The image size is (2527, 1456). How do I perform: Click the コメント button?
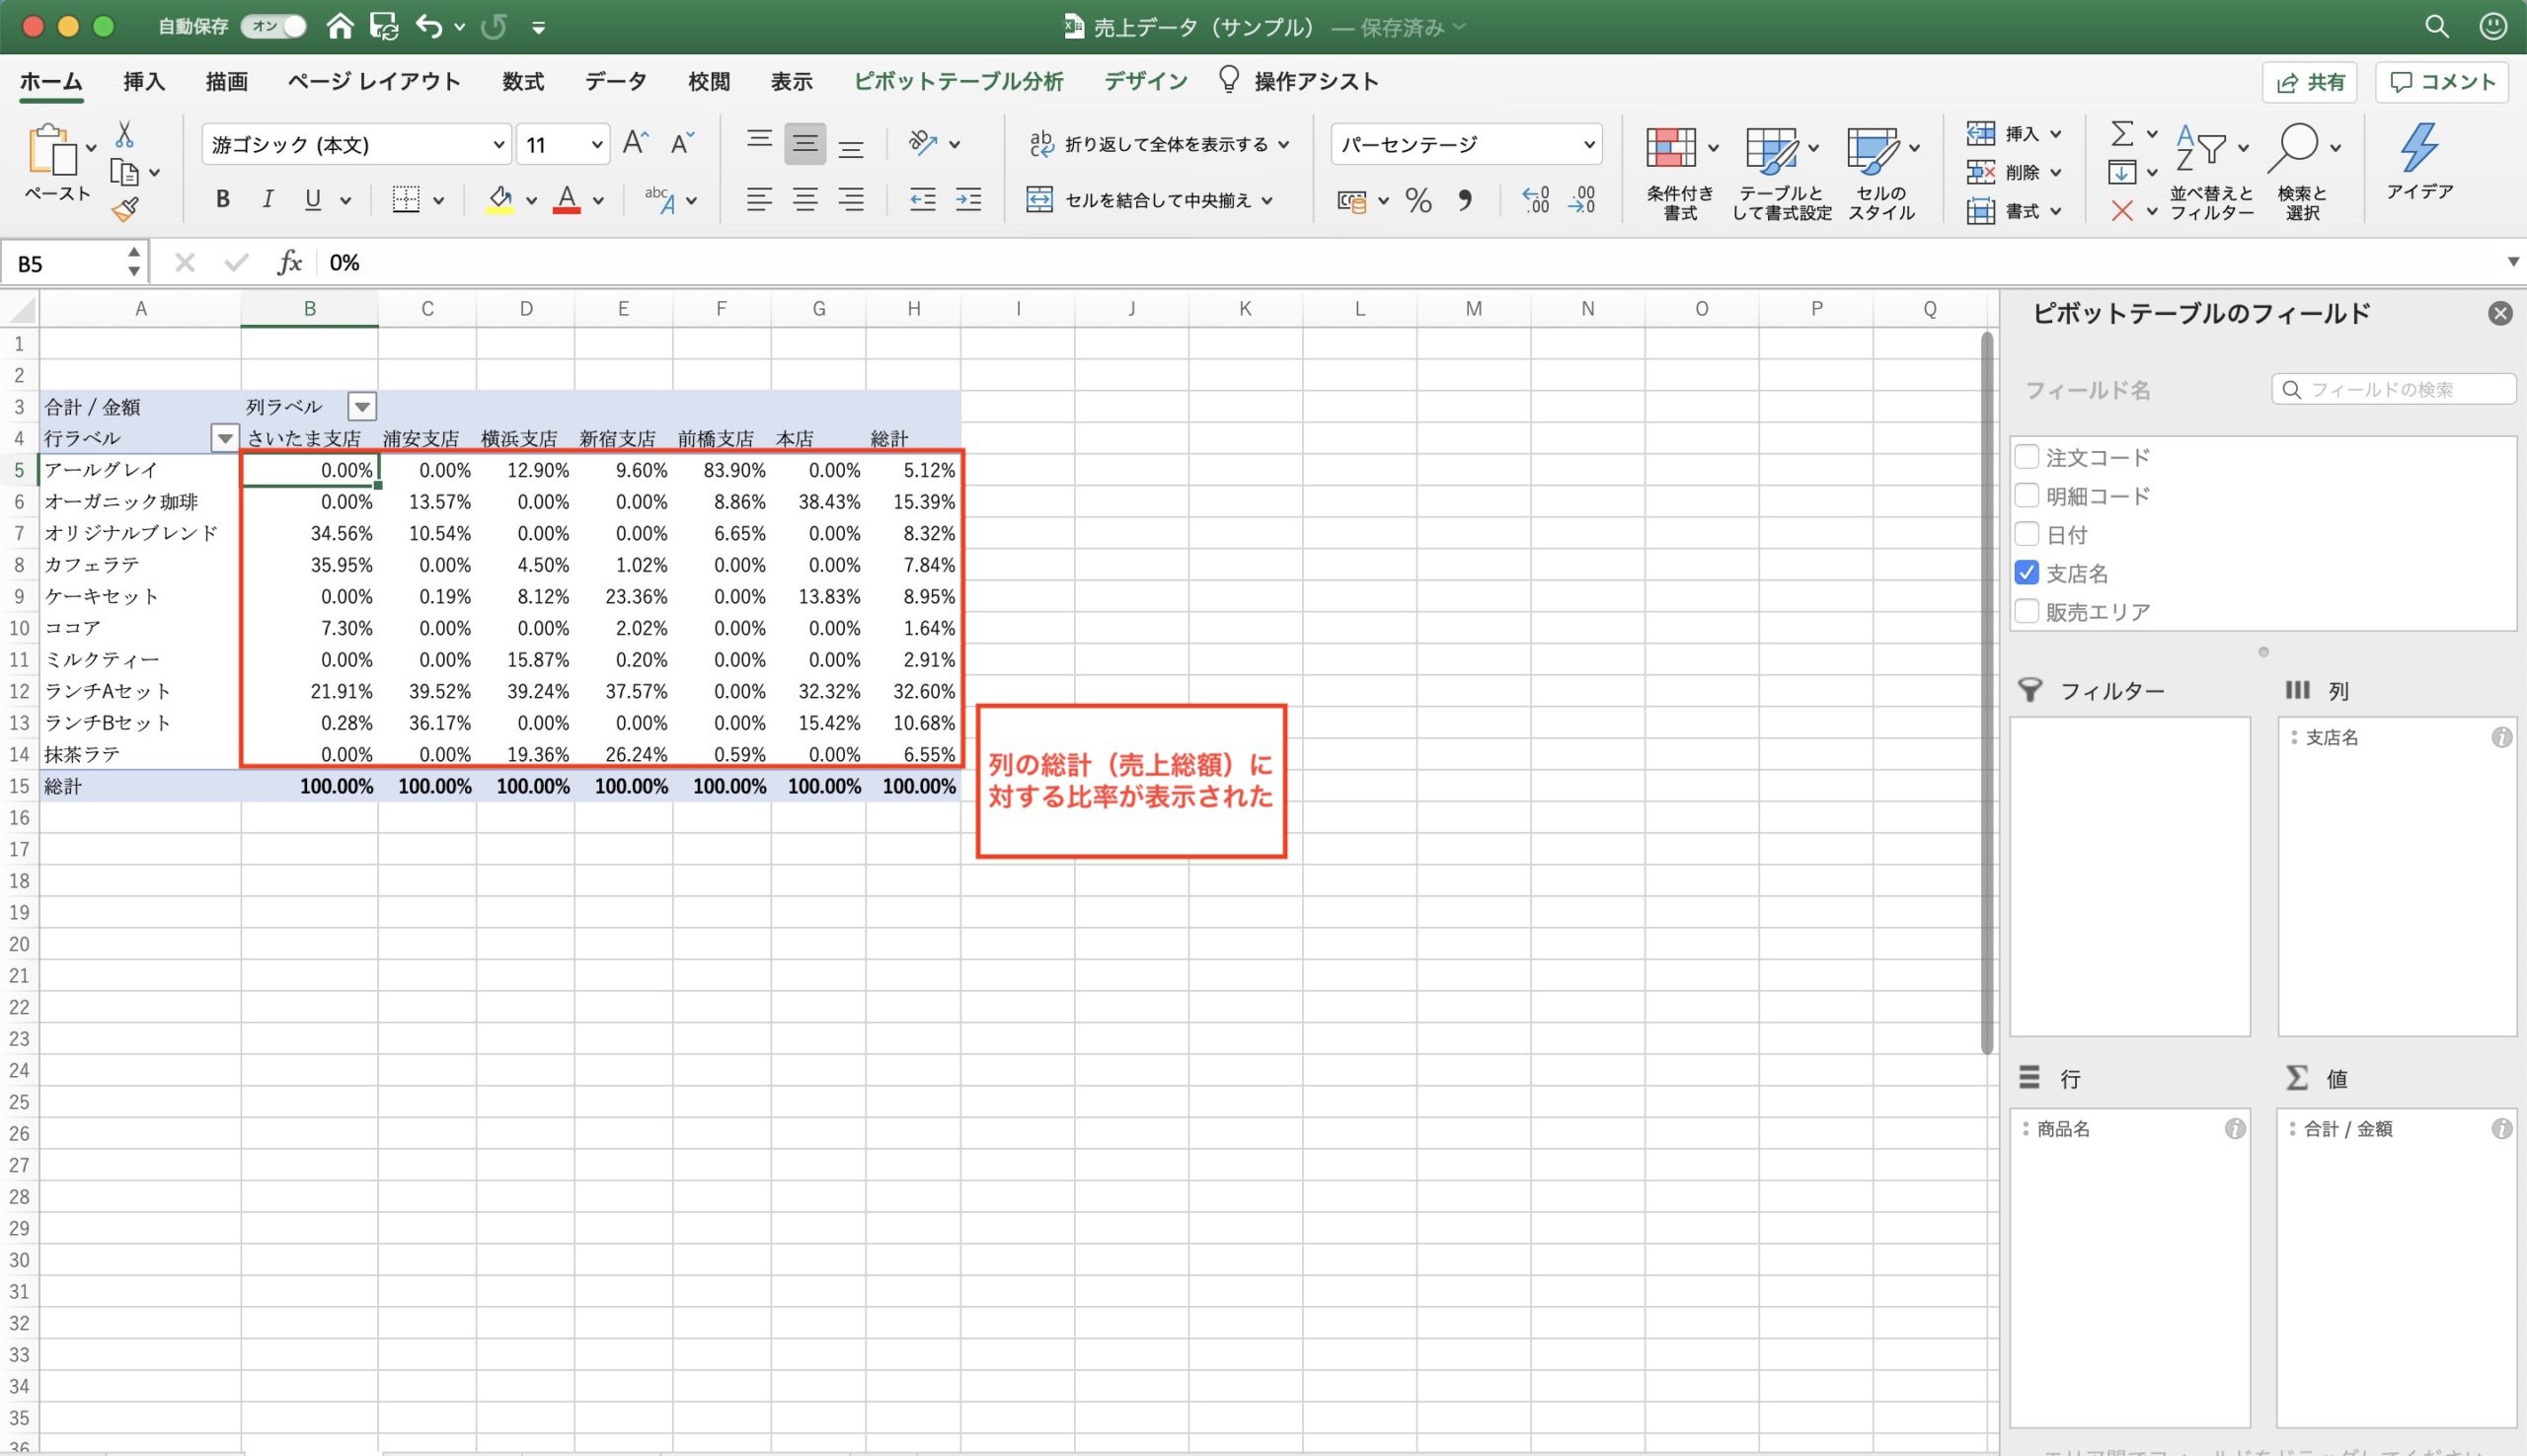pyautogui.click(x=2442, y=82)
